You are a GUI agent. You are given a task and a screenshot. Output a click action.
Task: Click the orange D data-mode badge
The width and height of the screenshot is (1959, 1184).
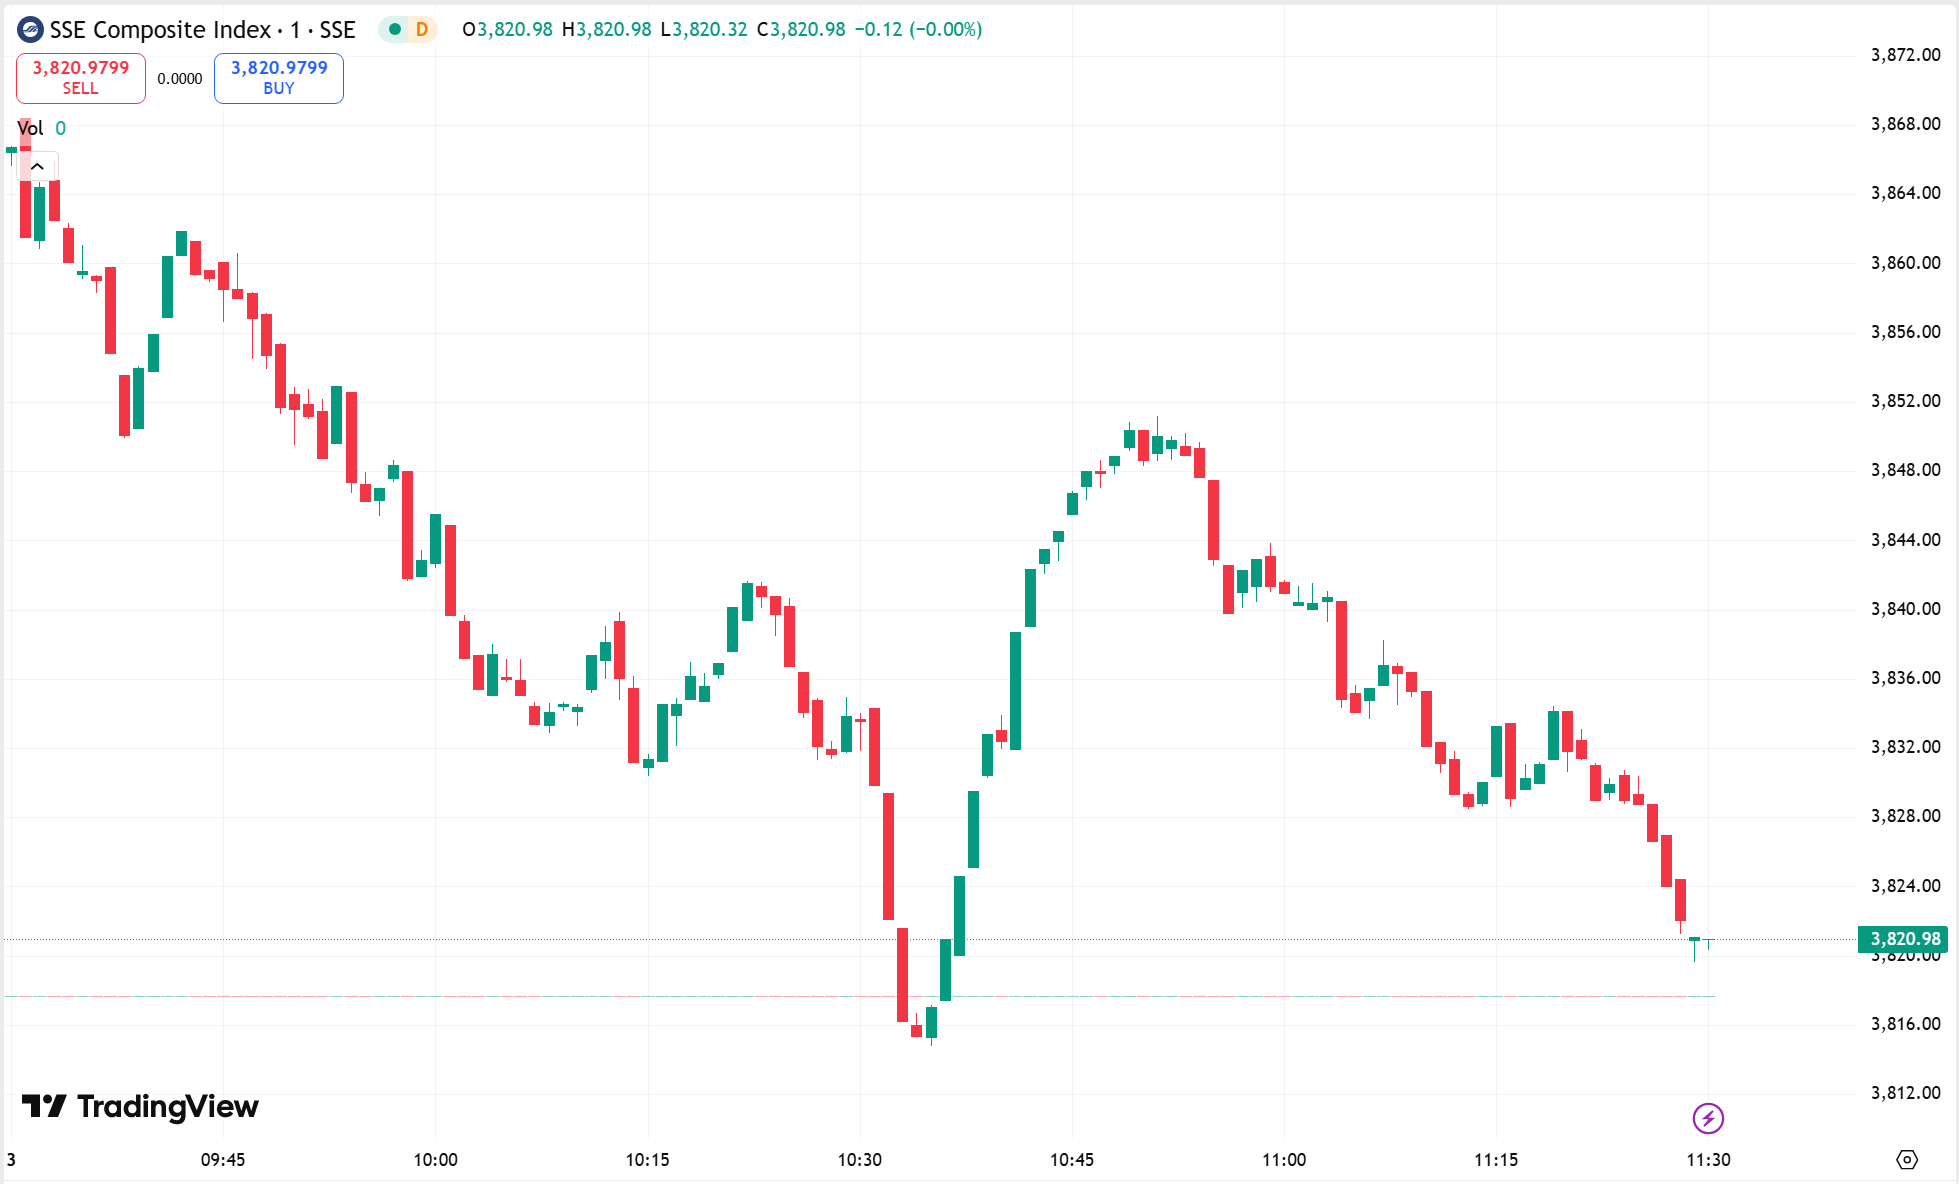(422, 30)
